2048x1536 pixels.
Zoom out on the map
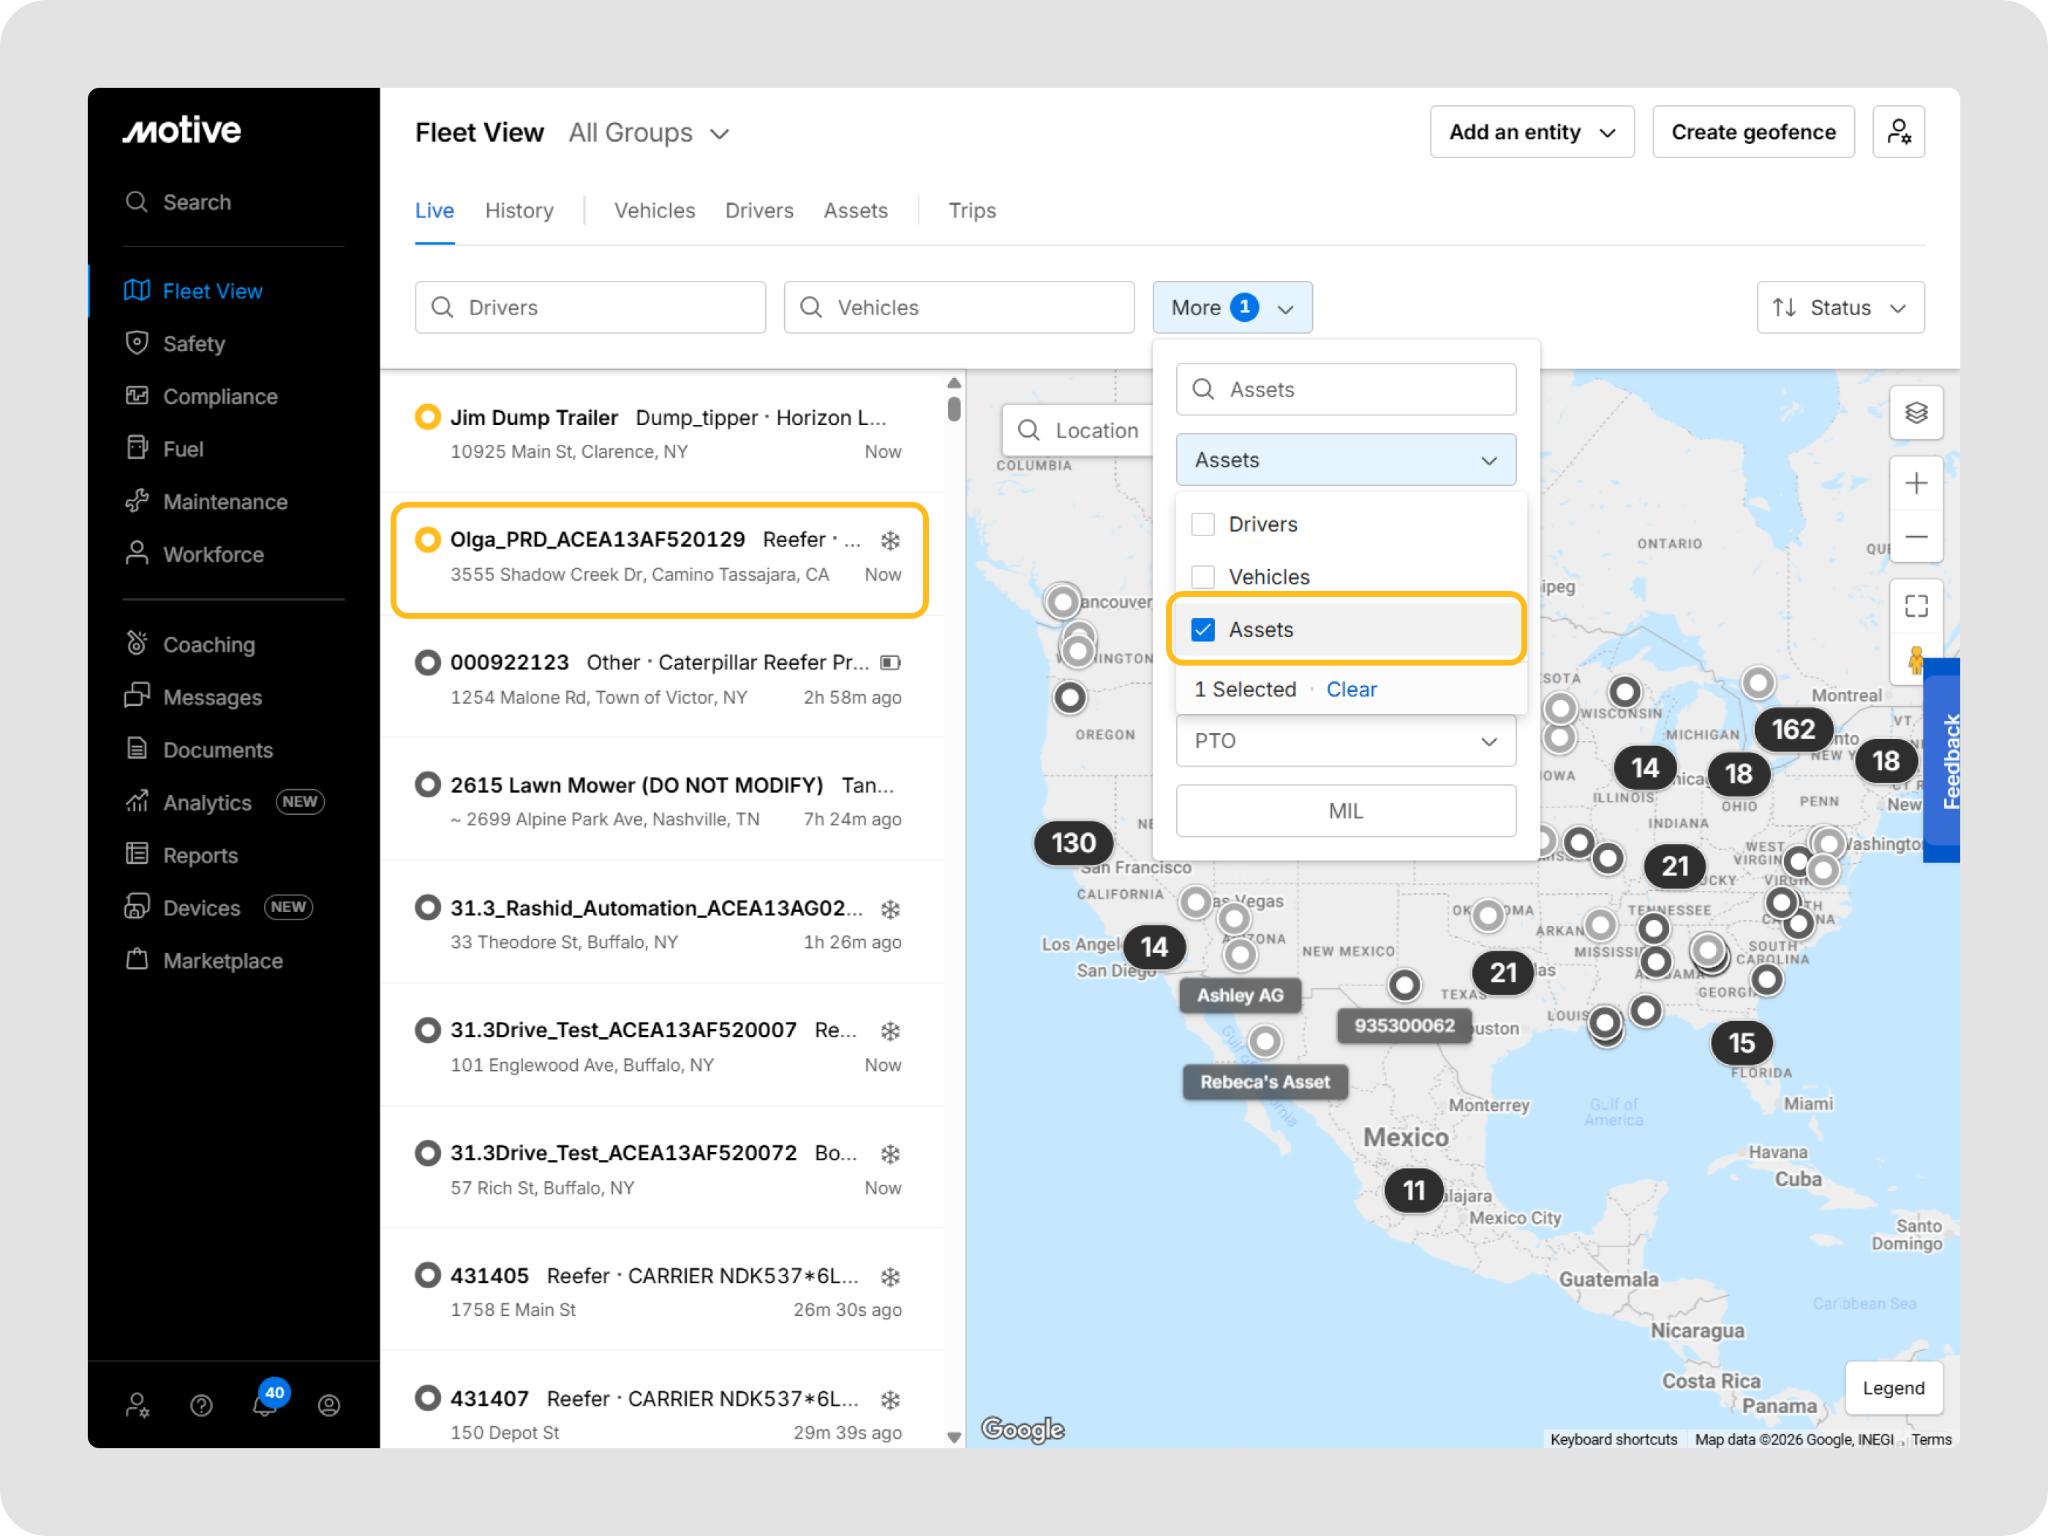pyautogui.click(x=1915, y=537)
